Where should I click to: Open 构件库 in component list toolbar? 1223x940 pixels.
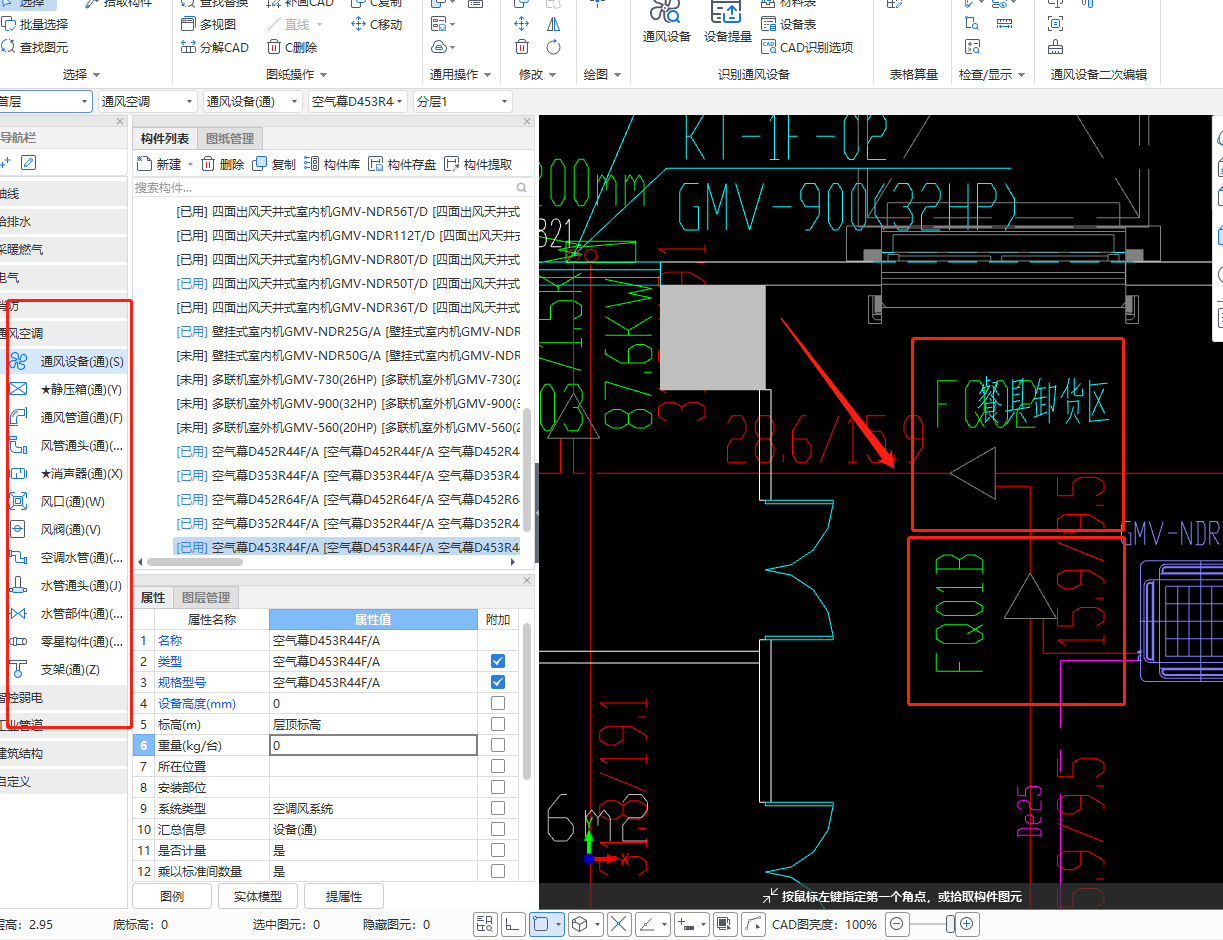point(333,164)
